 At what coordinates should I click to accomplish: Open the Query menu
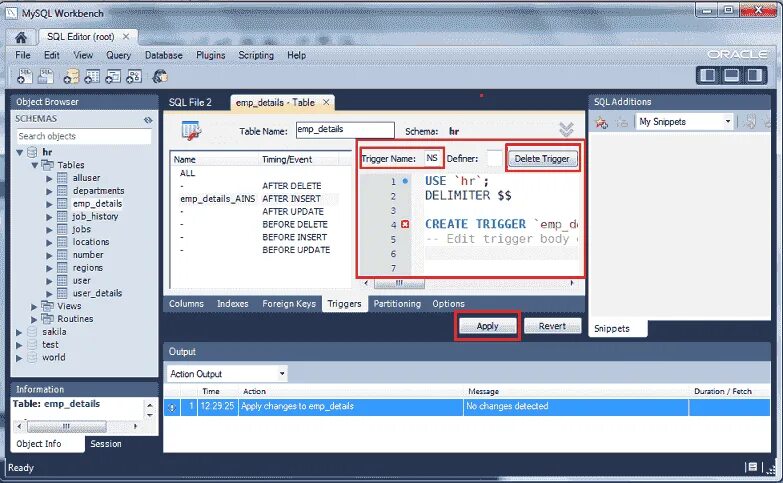pos(118,55)
